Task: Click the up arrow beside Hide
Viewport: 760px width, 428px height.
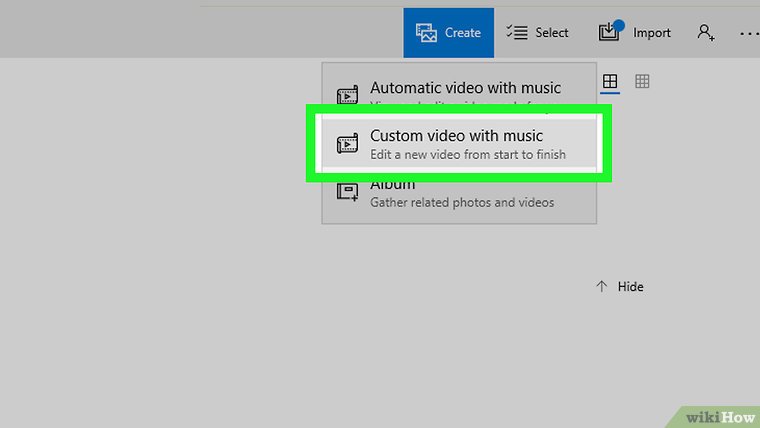Action: [601, 287]
